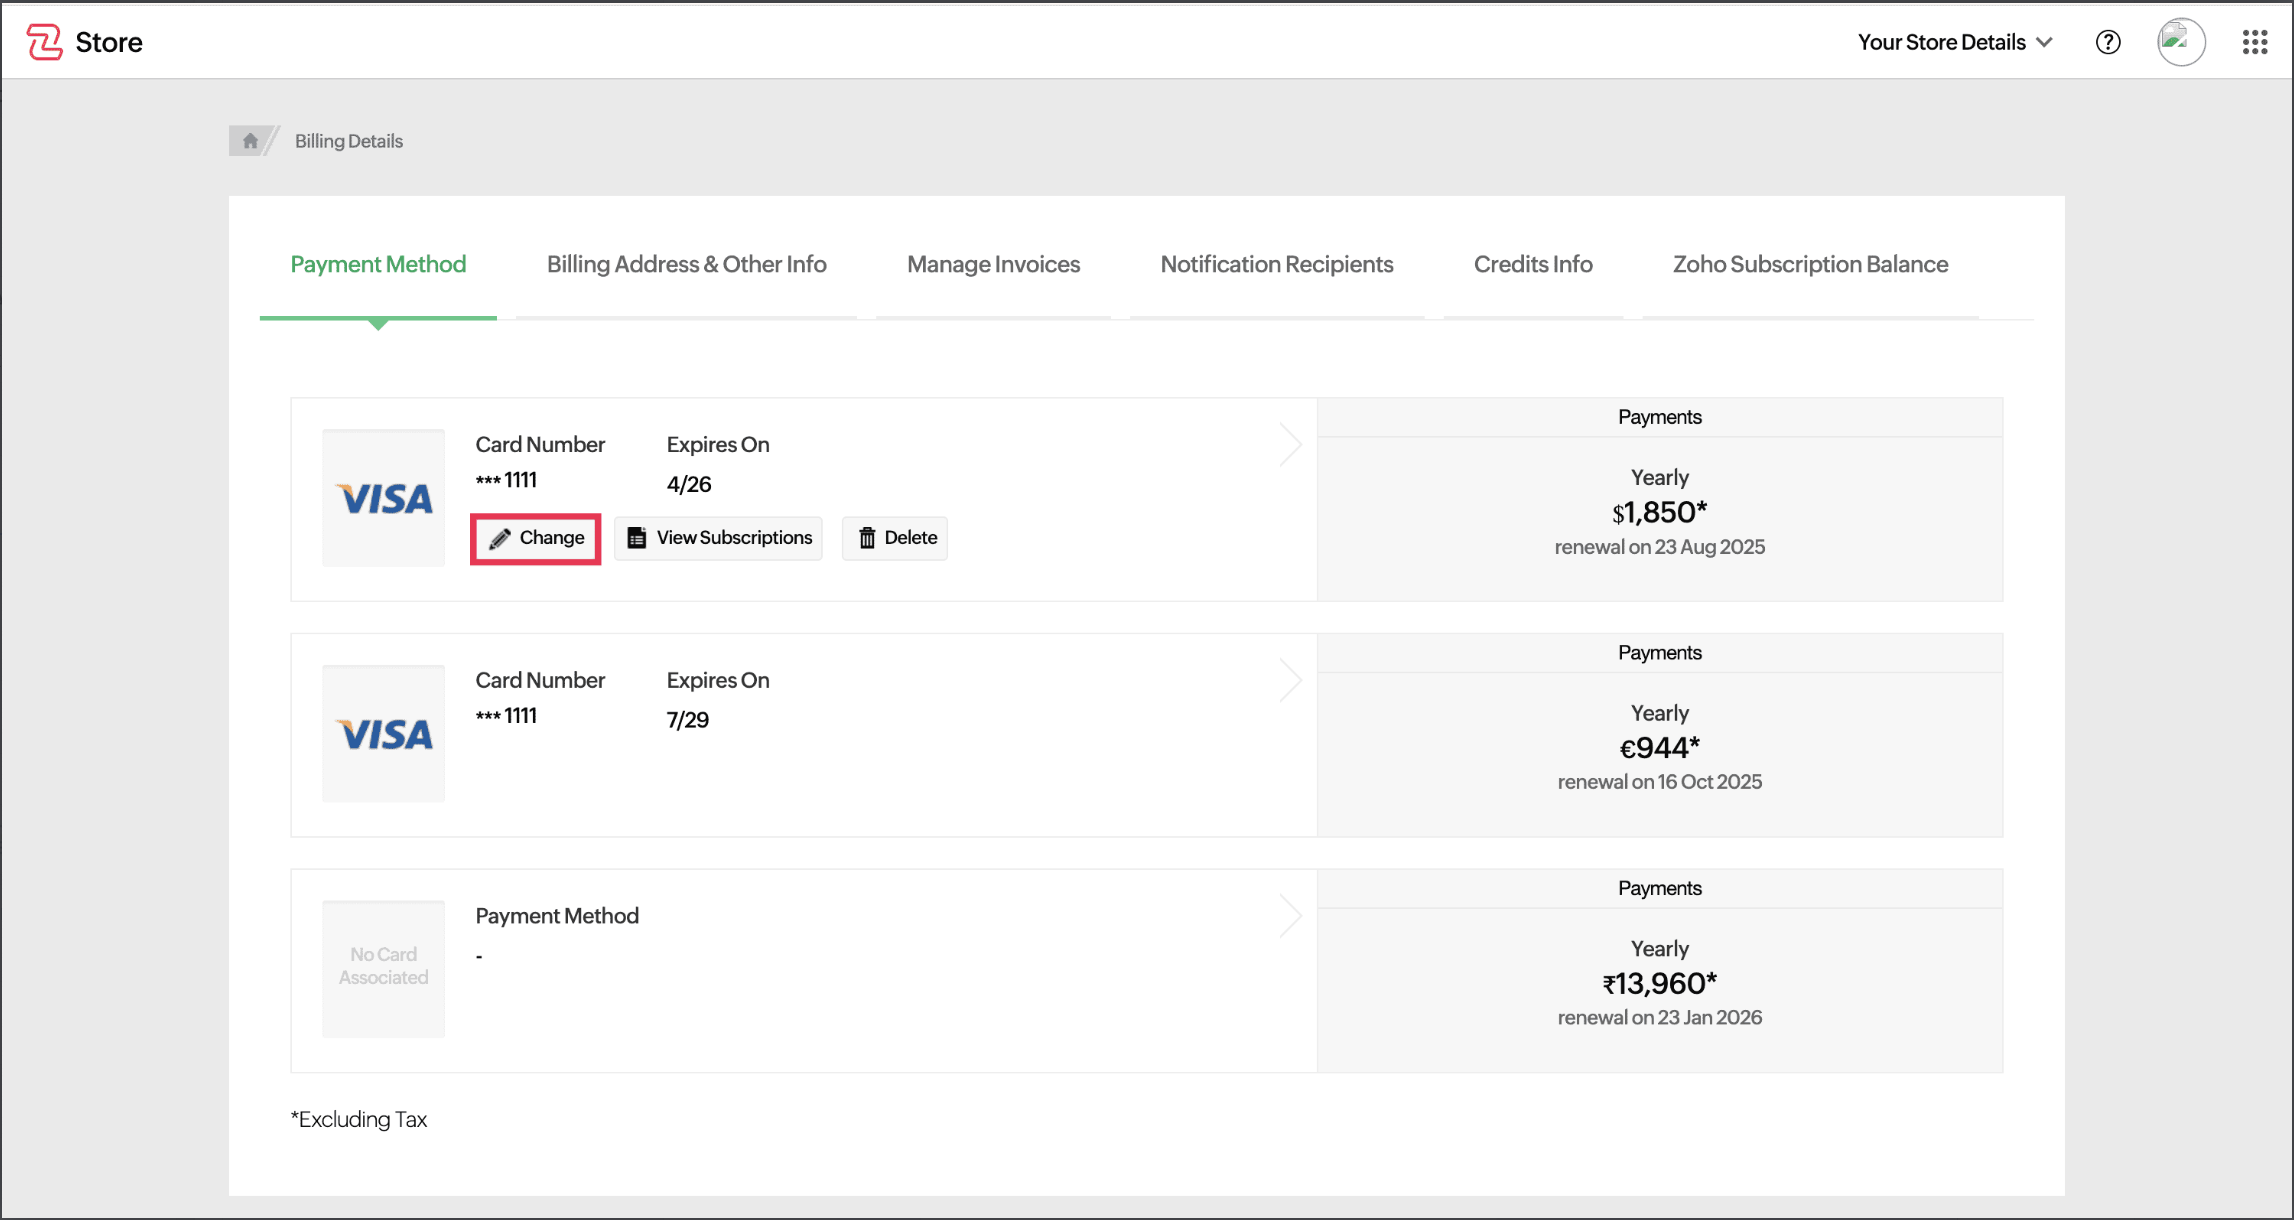Open the apps grid launcher icon
The width and height of the screenshot is (2294, 1220).
click(x=2254, y=42)
